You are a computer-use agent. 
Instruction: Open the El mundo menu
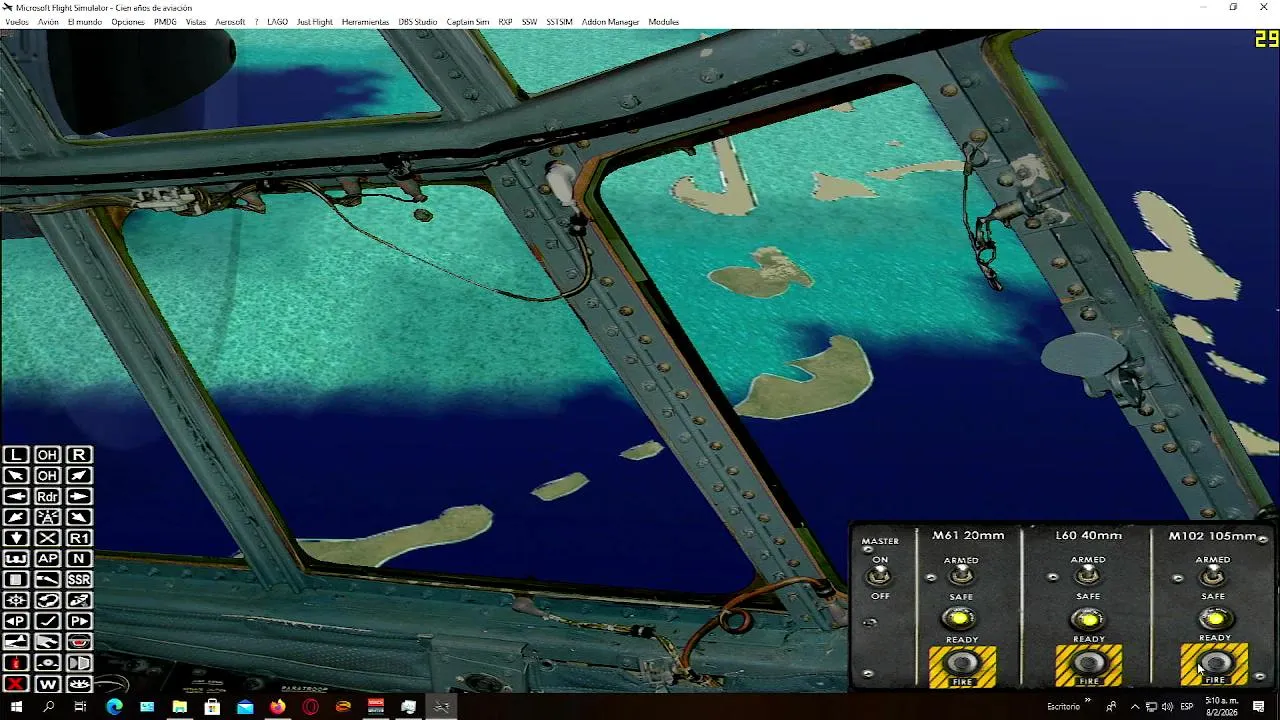click(x=85, y=22)
